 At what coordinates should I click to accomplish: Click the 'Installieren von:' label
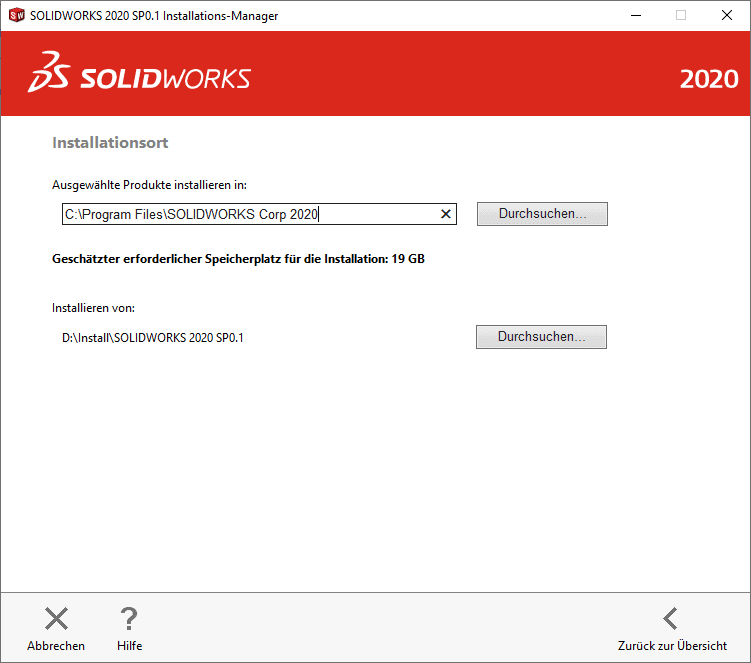(x=93, y=308)
